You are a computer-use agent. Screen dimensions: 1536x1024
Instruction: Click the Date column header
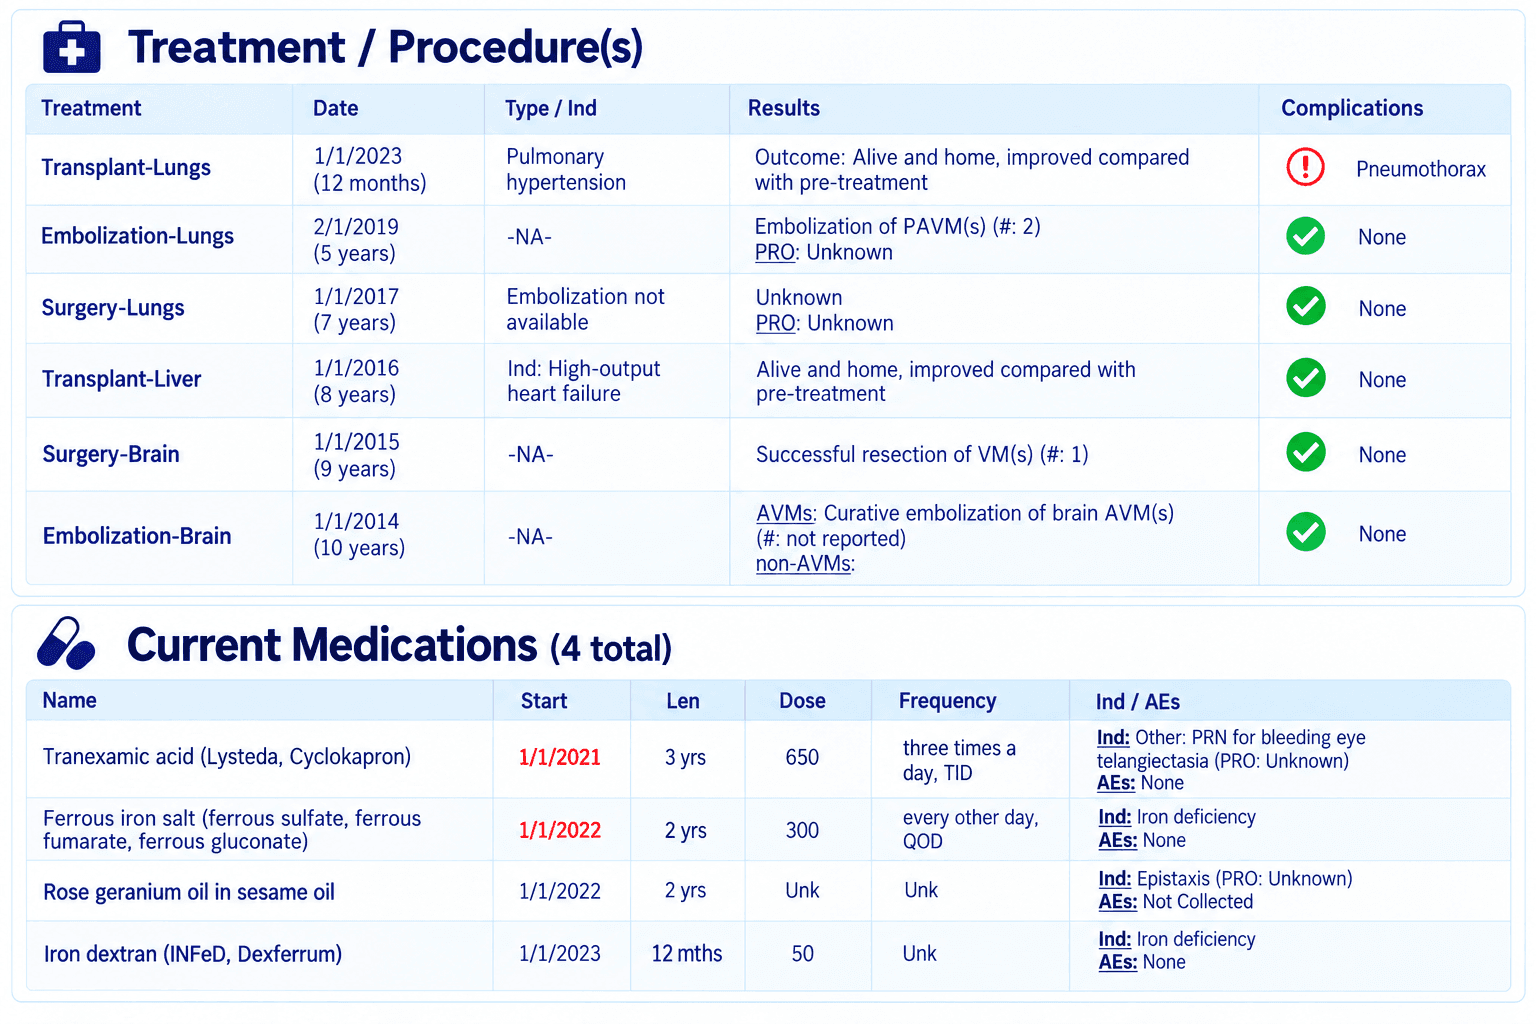[x=336, y=108]
